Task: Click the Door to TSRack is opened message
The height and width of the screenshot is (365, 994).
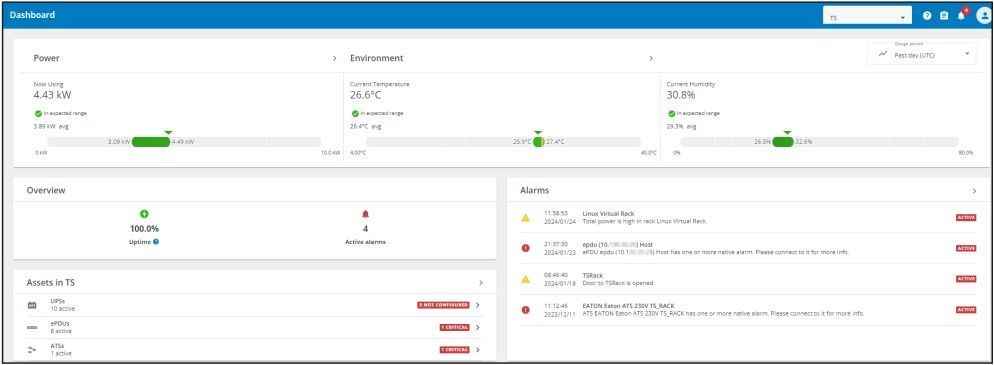Action: [618, 283]
